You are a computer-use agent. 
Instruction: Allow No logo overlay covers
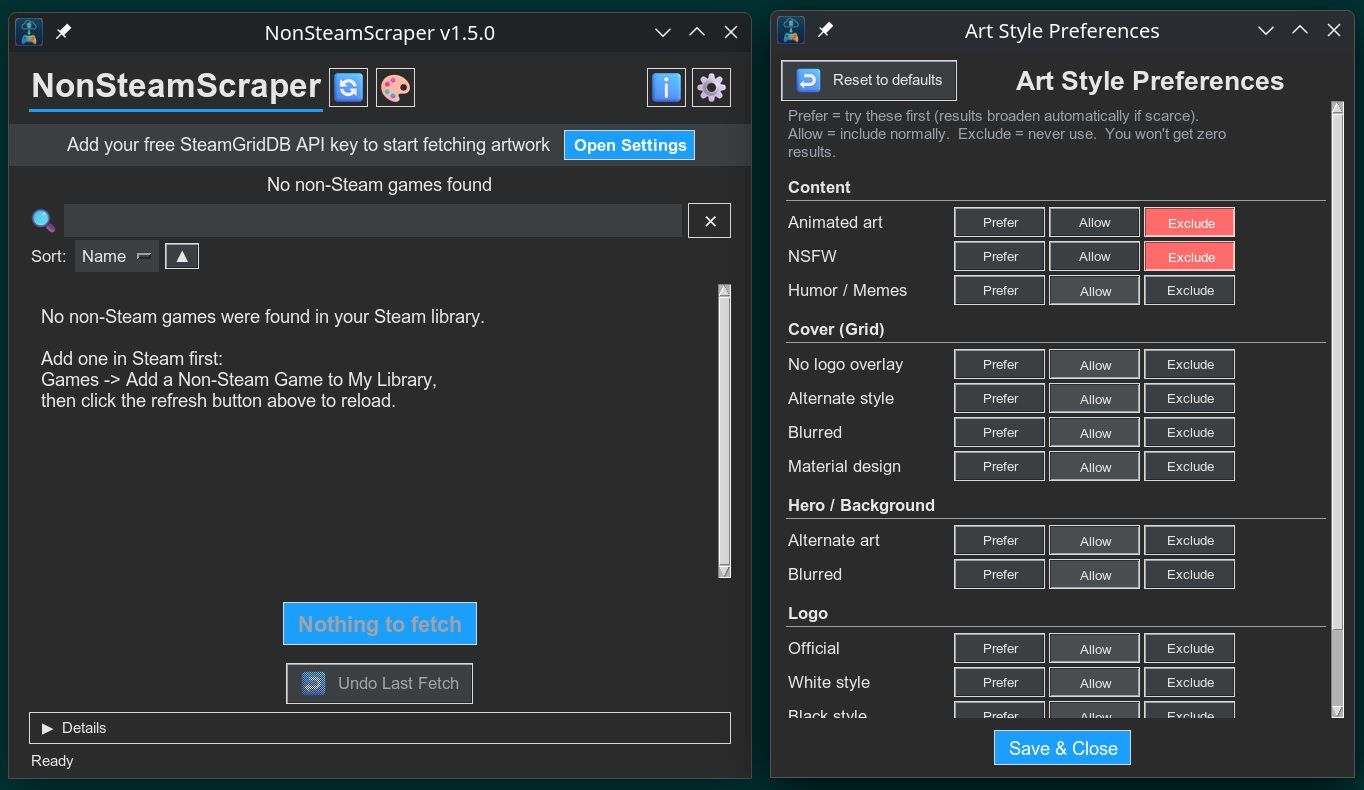click(1094, 365)
